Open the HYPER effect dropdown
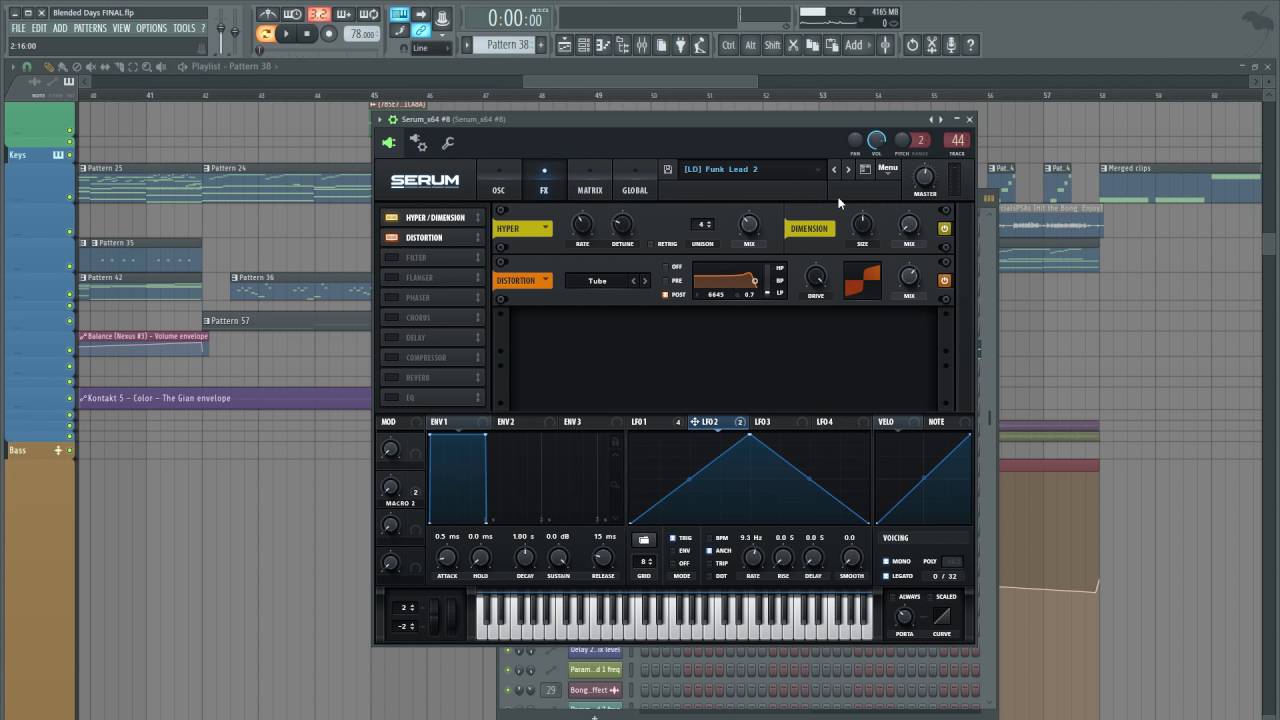Image resolution: width=1280 pixels, height=720 pixels. tap(522, 229)
